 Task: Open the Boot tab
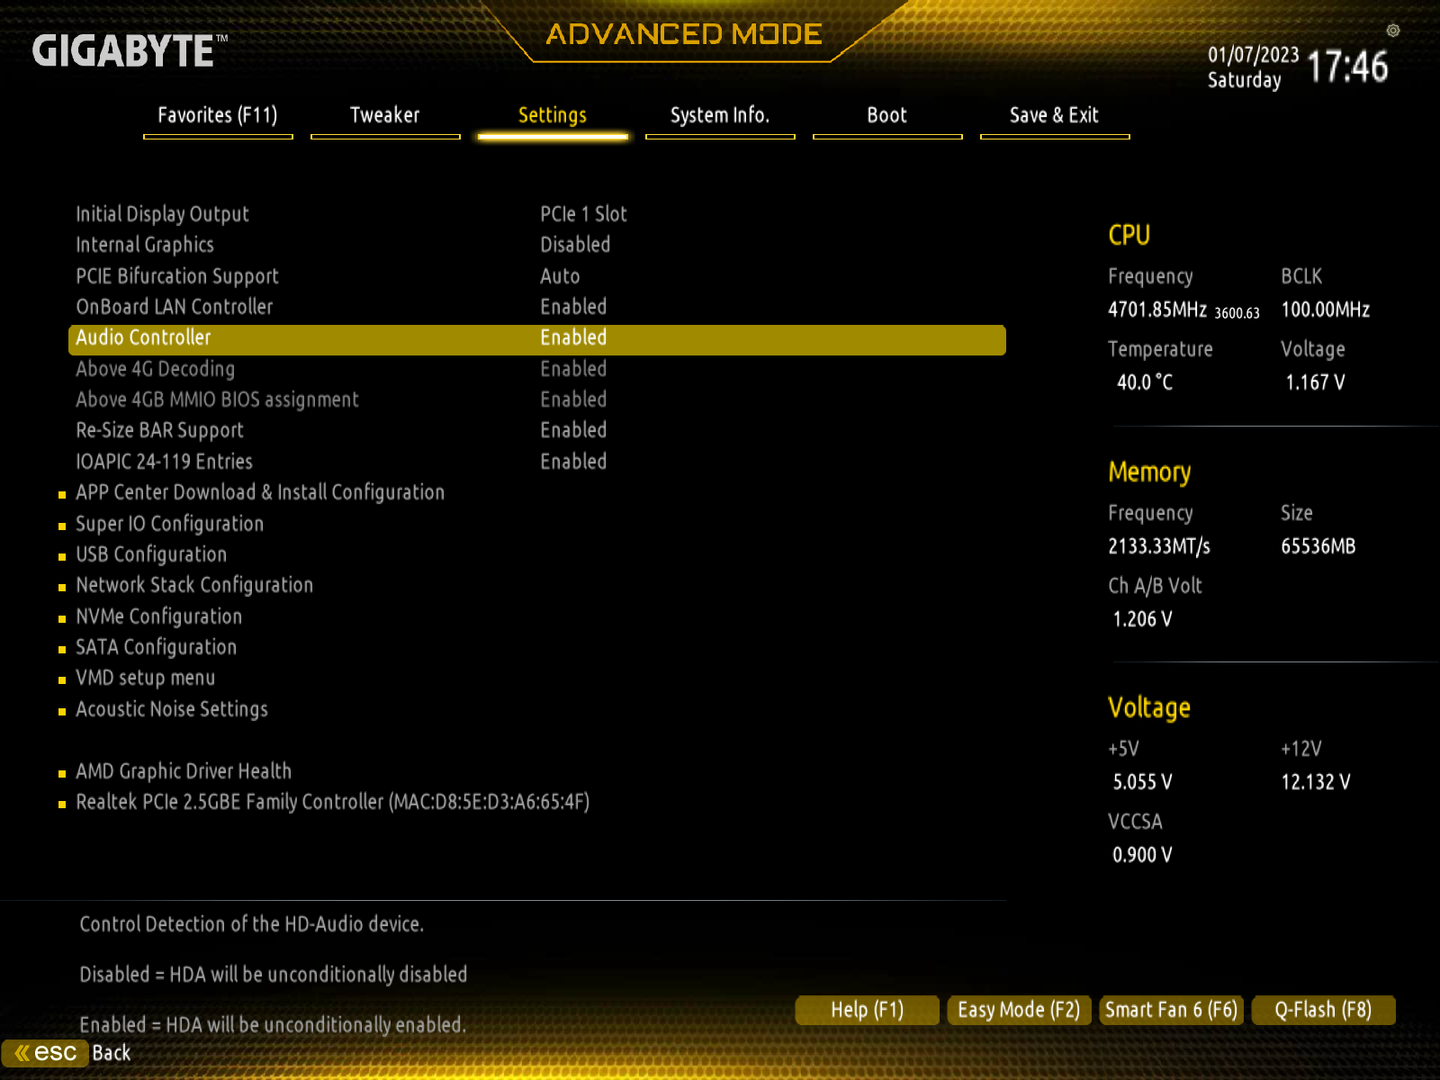tap(887, 116)
